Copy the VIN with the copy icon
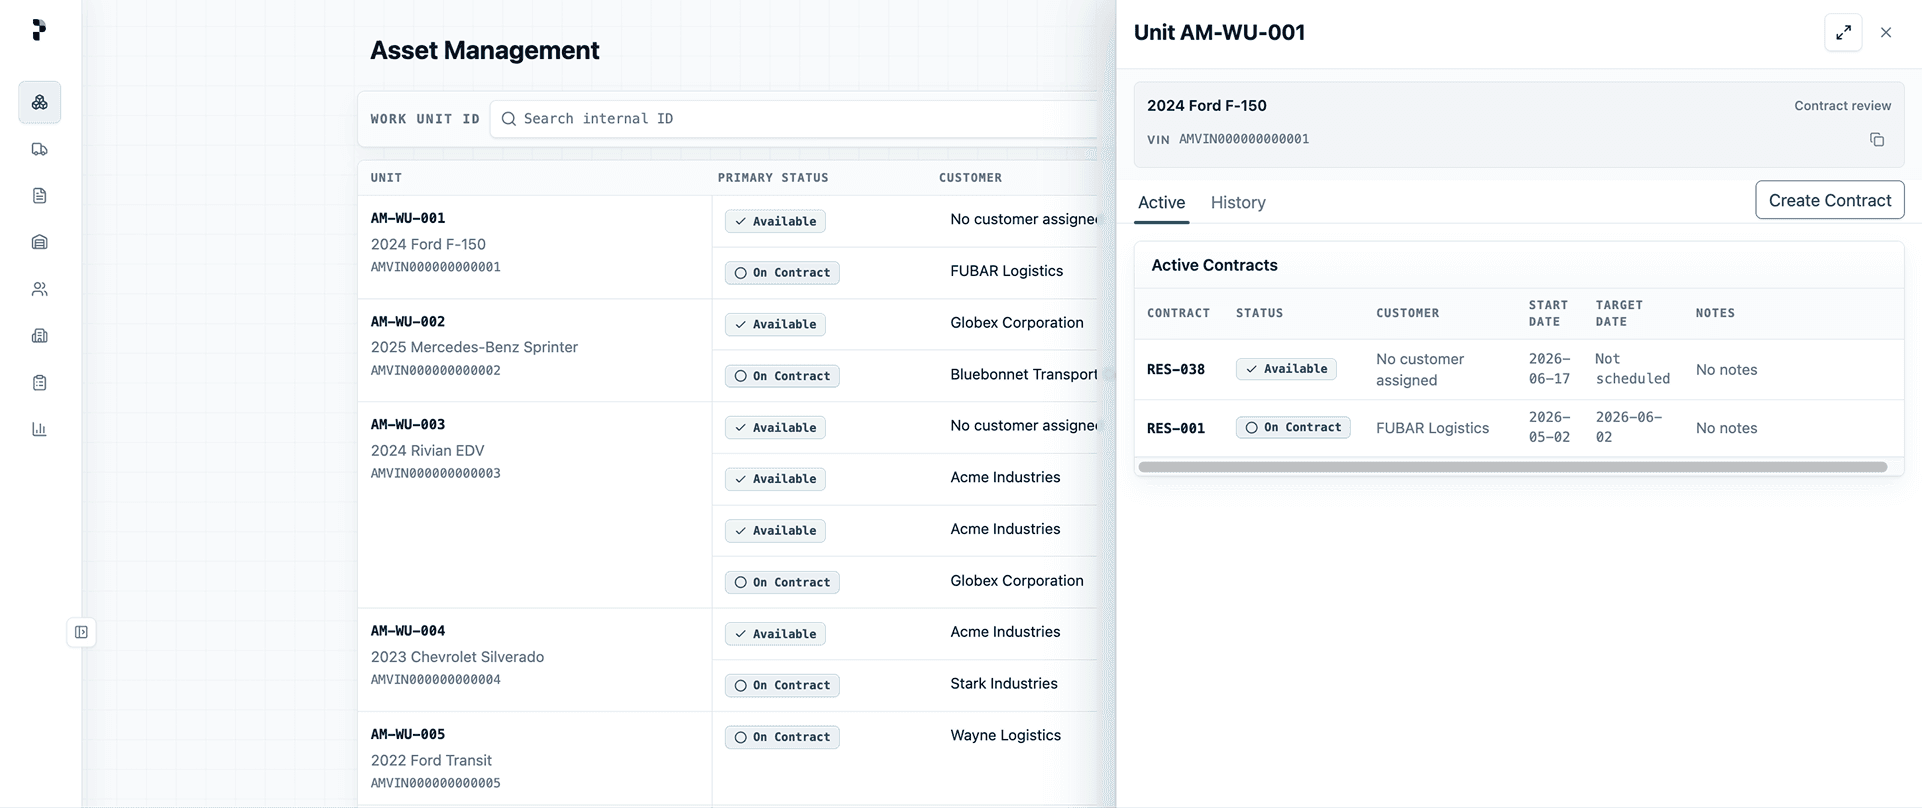This screenshot has height=808, width=1922. [1877, 140]
